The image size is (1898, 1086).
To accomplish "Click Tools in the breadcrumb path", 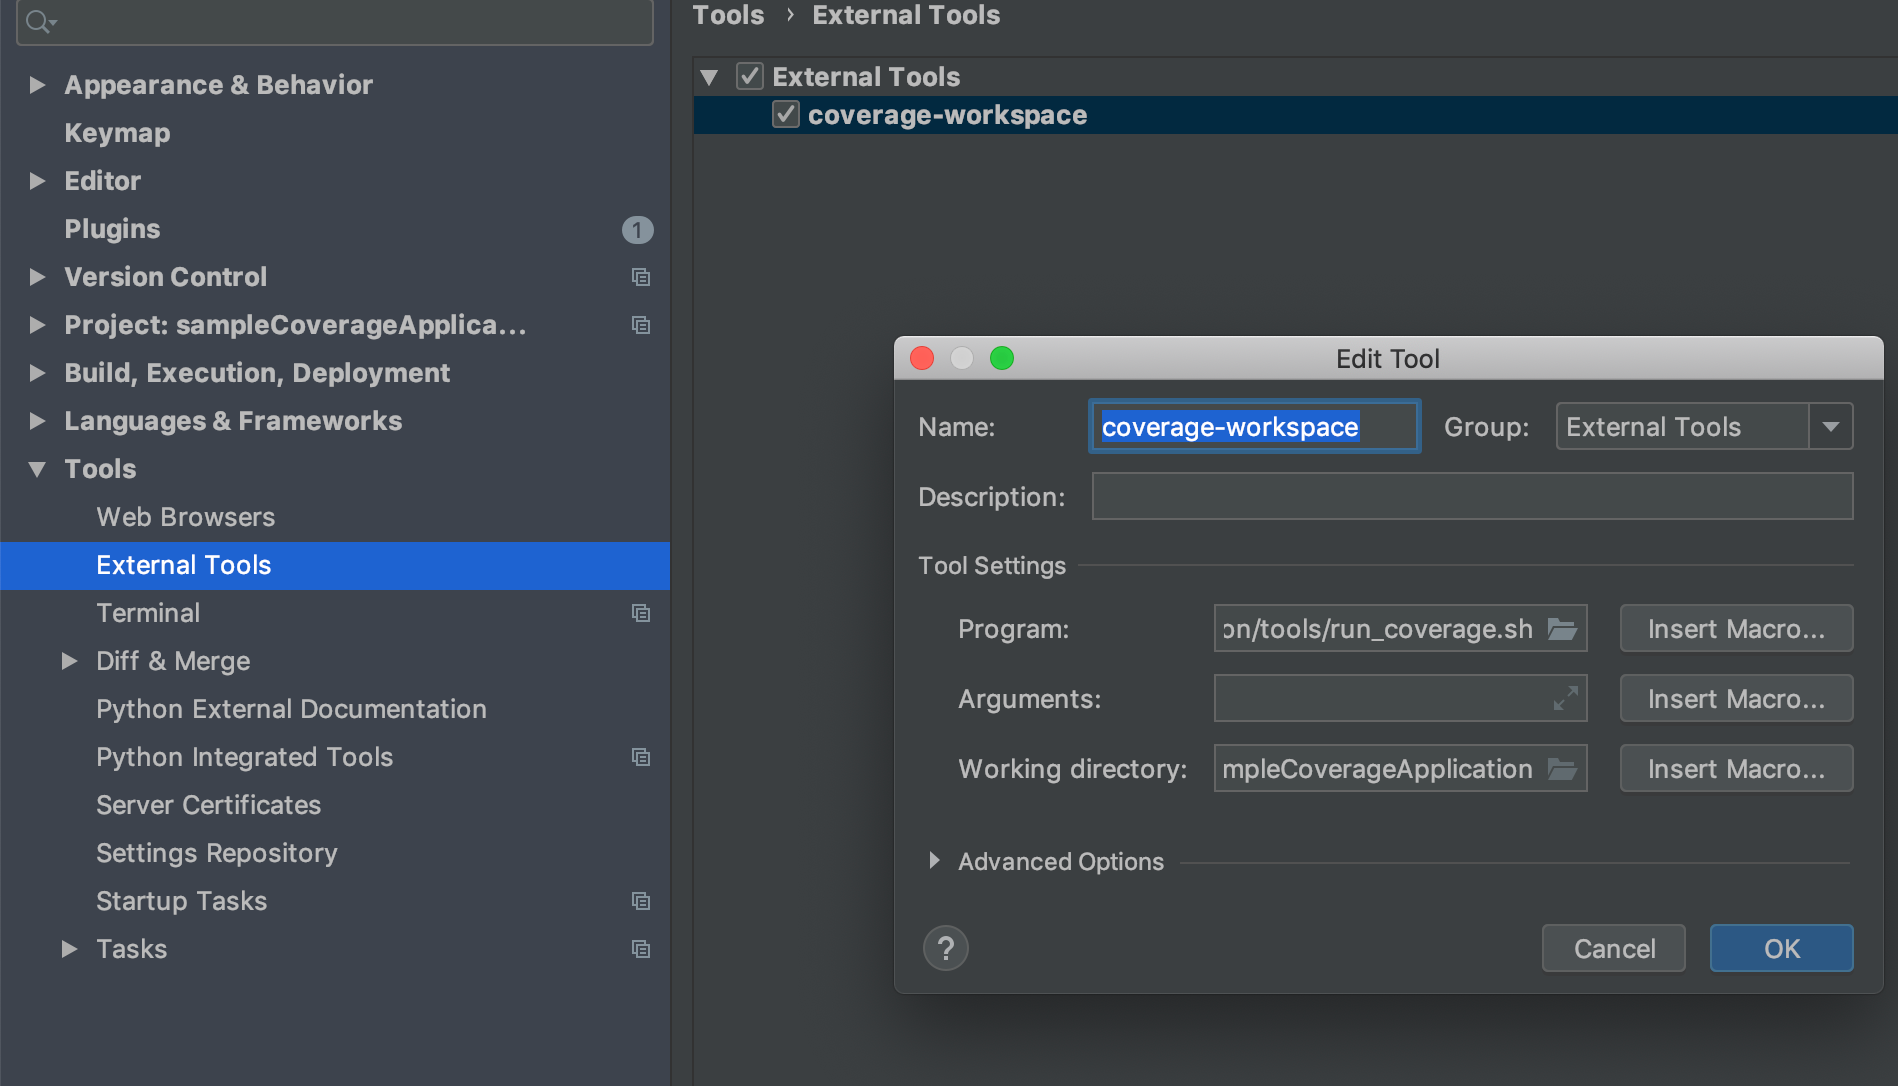I will point(727,15).
